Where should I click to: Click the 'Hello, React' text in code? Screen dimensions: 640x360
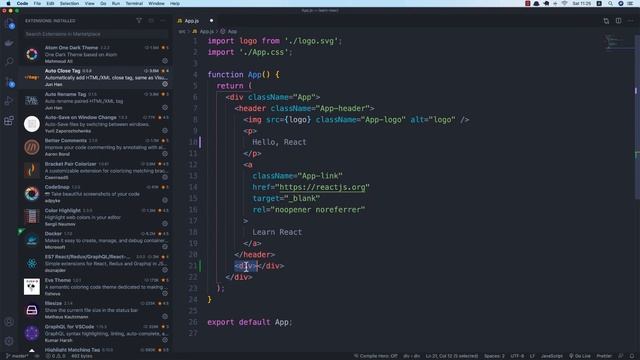pos(279,142)
